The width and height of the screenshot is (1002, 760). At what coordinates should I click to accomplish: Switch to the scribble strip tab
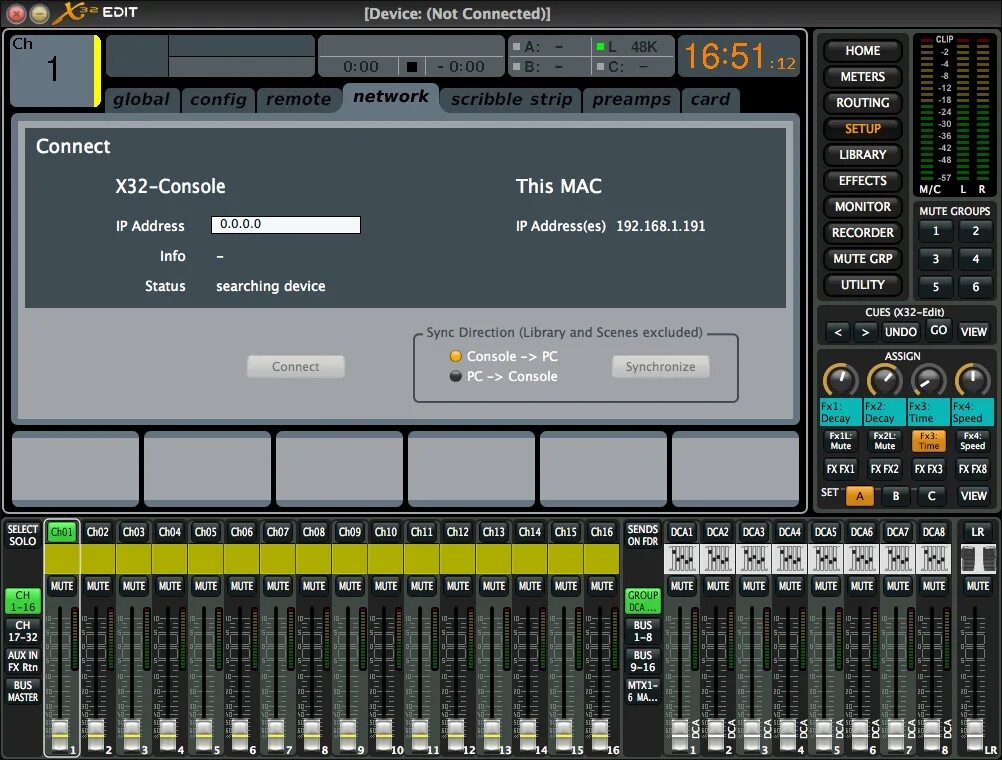(511, 100)
